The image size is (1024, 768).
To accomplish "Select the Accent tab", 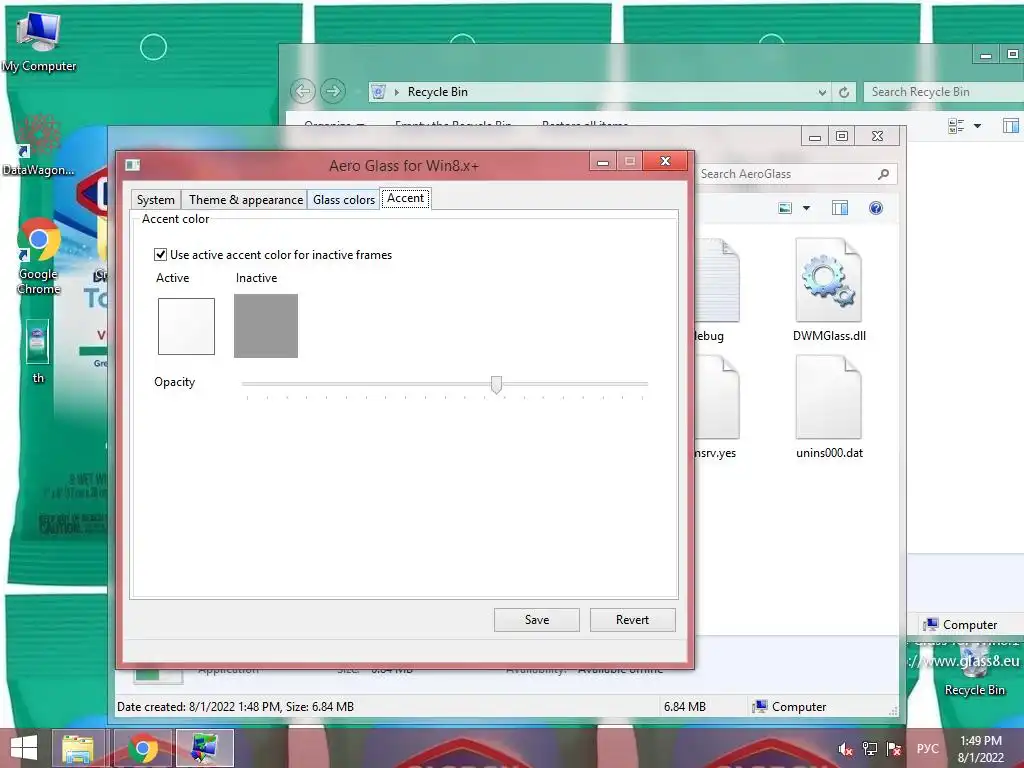I will click(406, 198).
